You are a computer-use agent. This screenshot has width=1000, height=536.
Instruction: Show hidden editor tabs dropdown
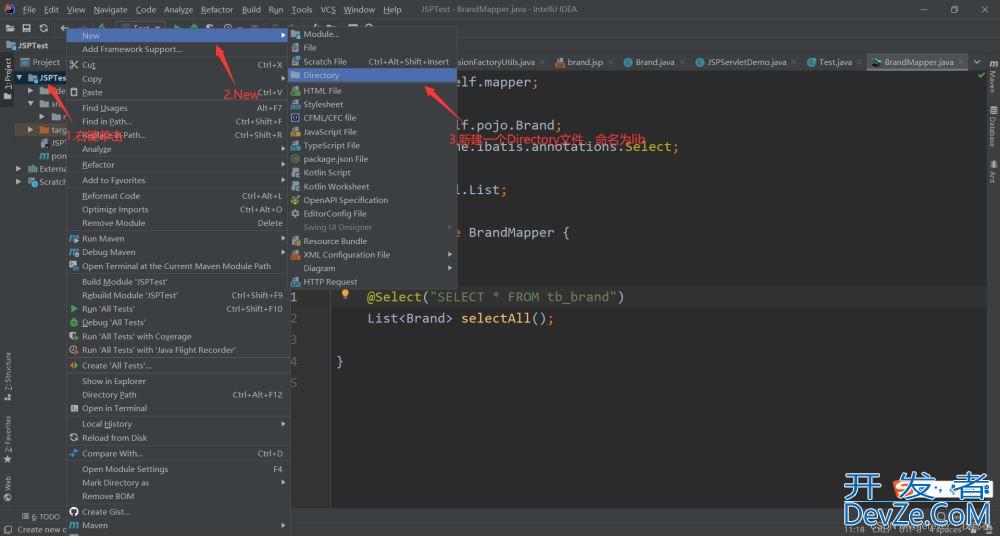click(x=977, y=62)
